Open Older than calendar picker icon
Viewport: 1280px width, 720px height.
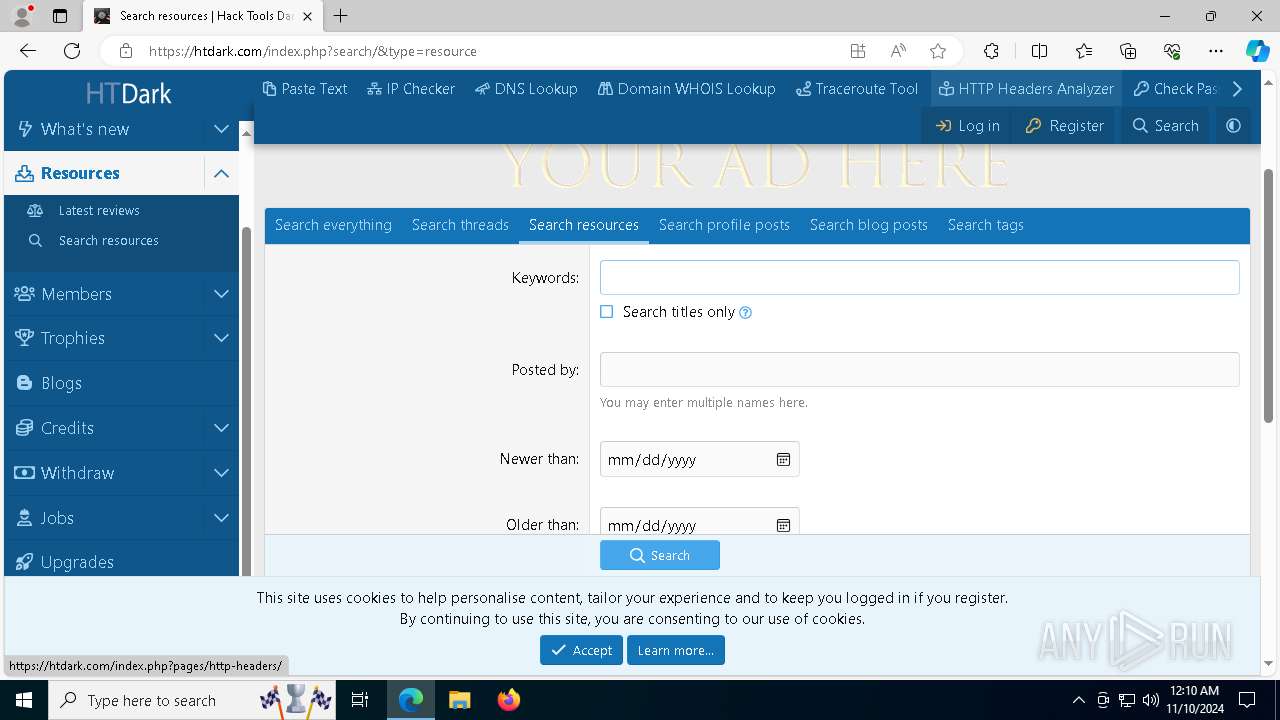[x=784, y=525]
